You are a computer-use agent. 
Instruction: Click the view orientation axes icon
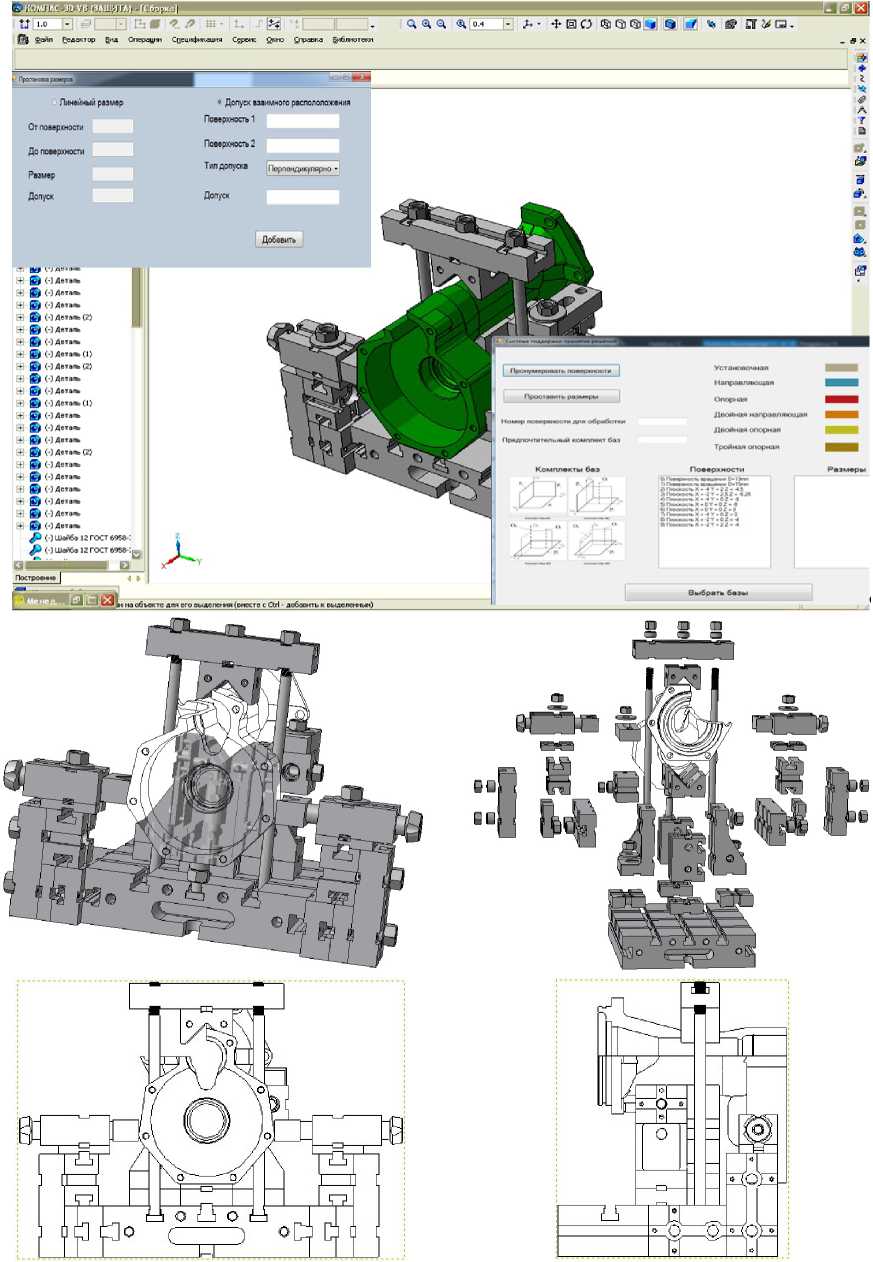527,23
